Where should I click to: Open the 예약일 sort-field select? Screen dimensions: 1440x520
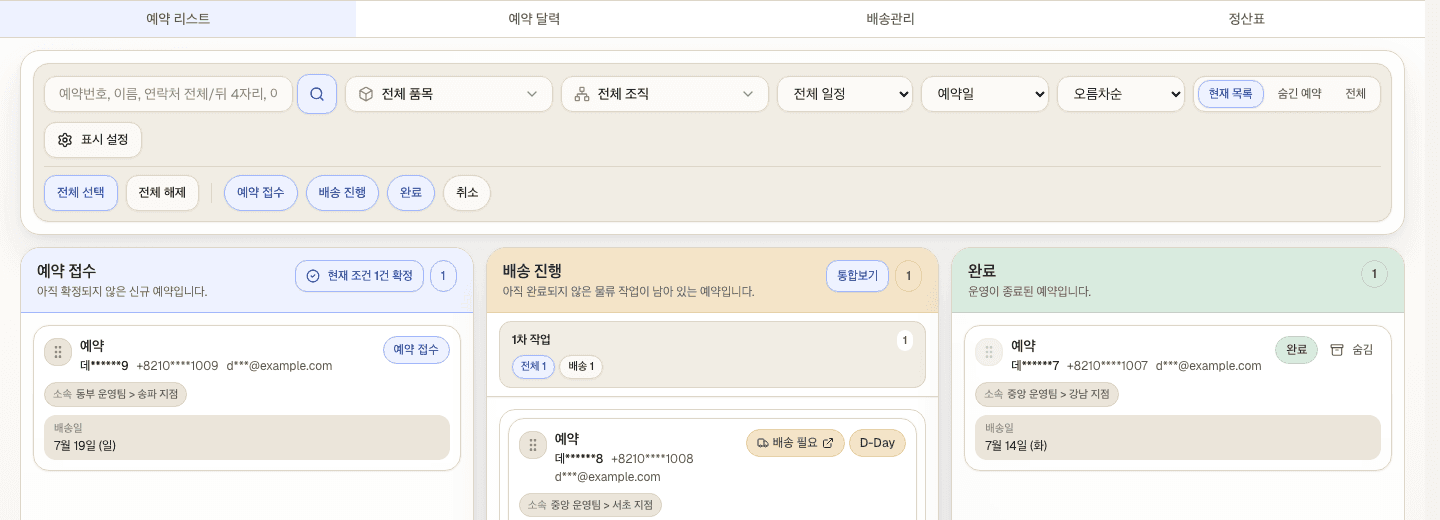click(x=985, y=94)
